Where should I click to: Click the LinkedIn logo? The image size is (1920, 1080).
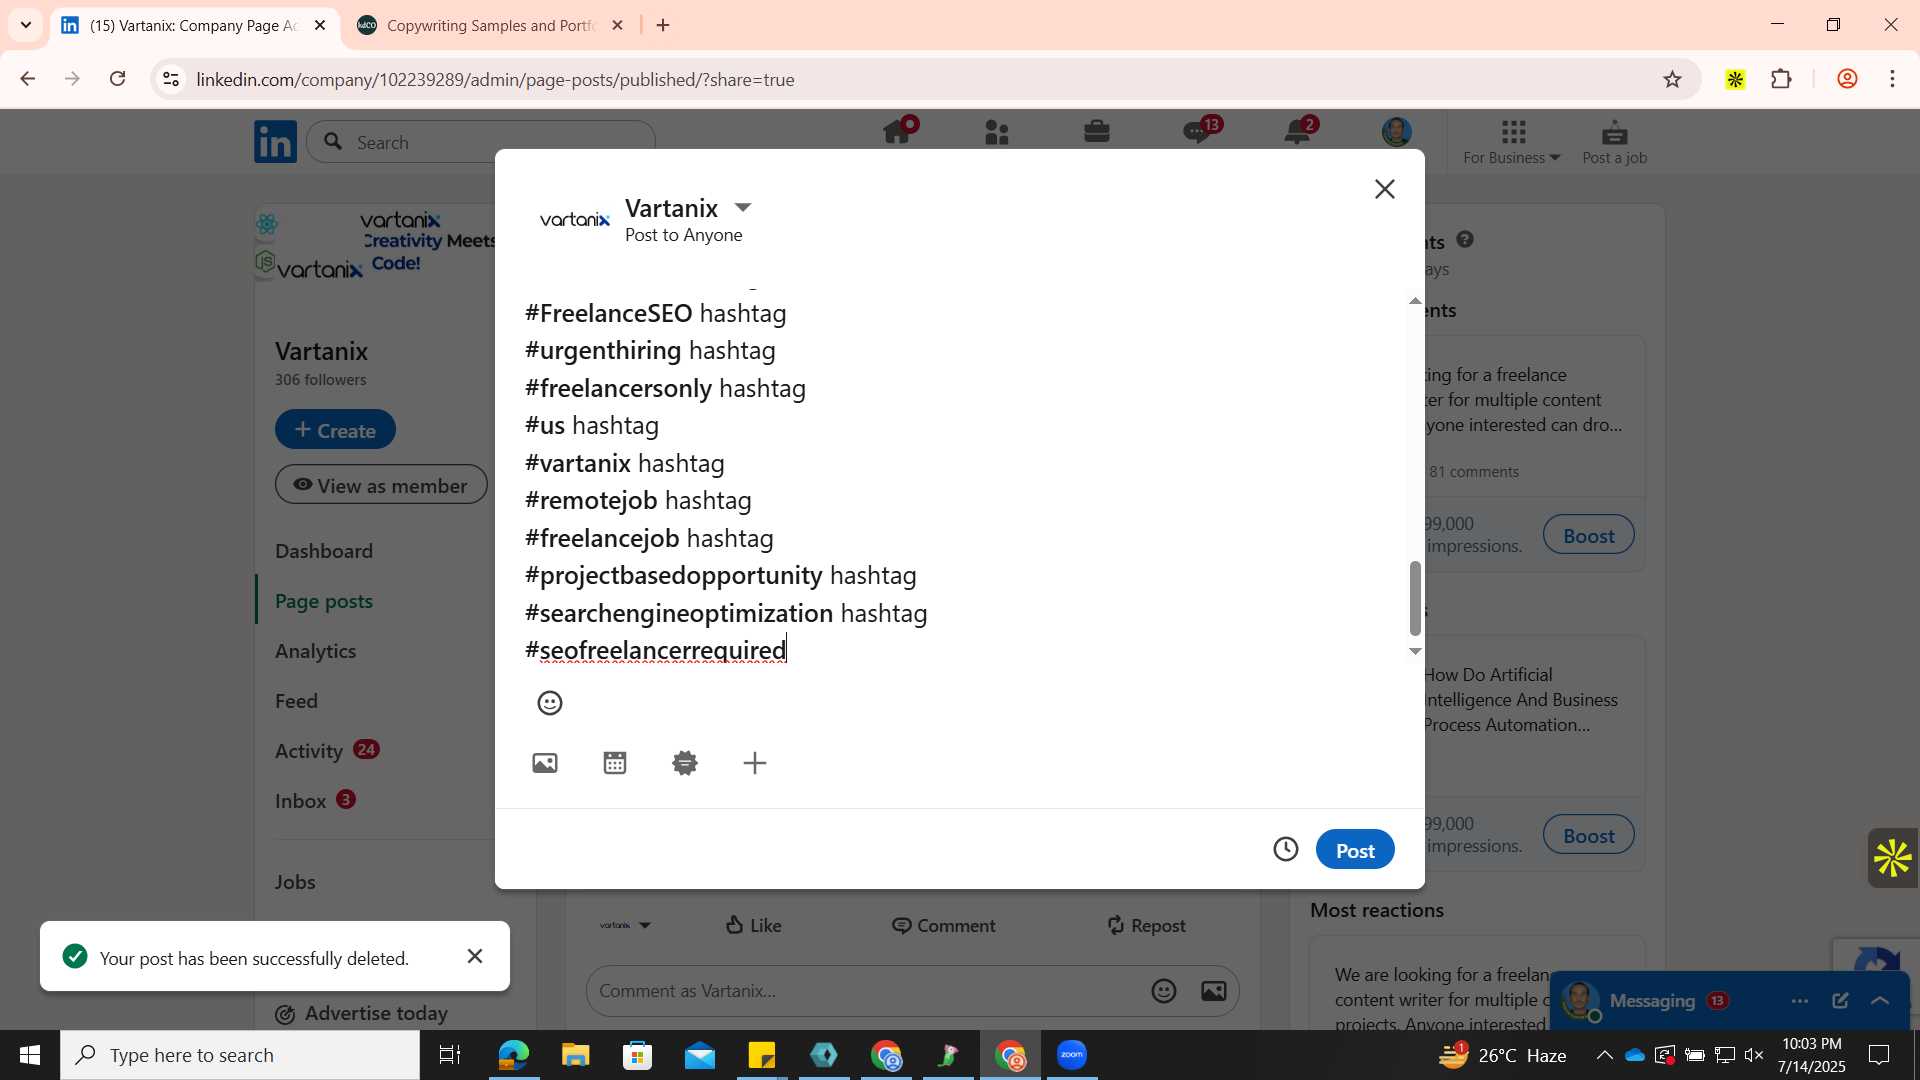tap(275, 142)
